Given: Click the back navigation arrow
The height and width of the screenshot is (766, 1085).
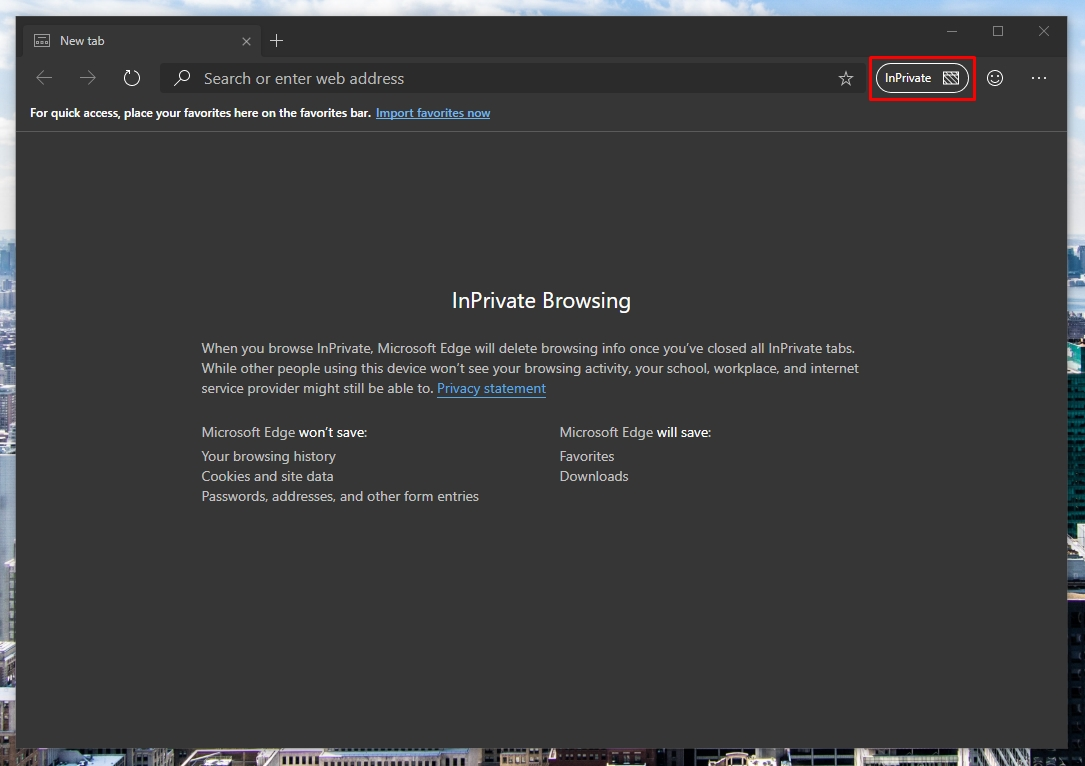Looking at the screenshot, I should point(43,77).
